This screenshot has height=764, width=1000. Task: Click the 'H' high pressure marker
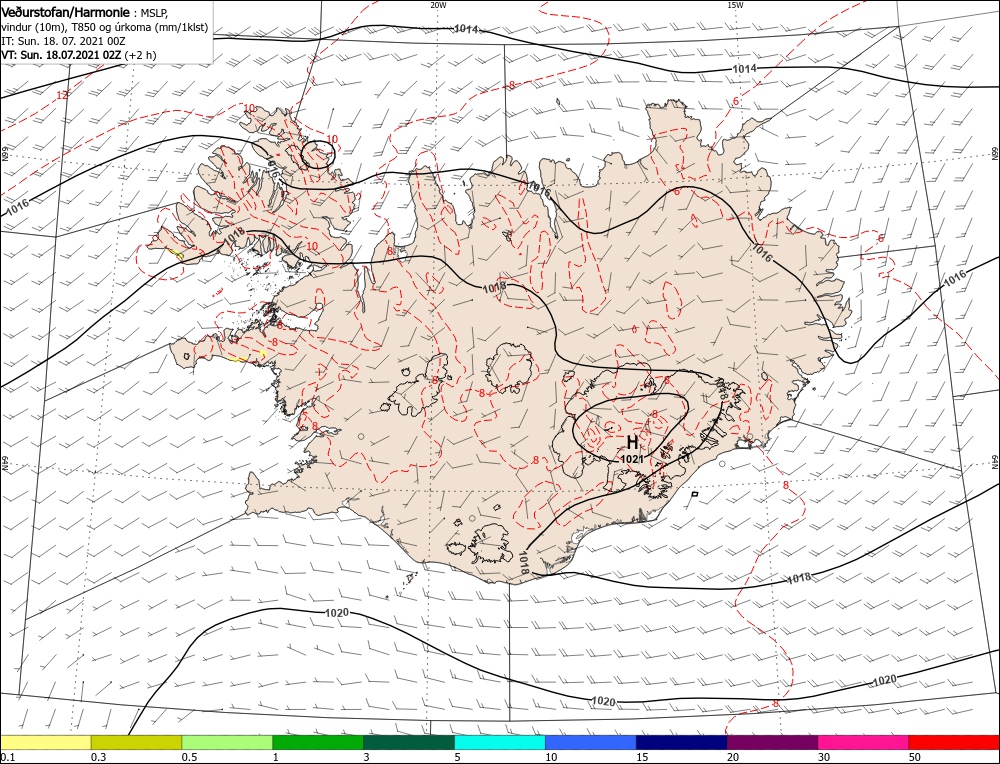(632, 442)
